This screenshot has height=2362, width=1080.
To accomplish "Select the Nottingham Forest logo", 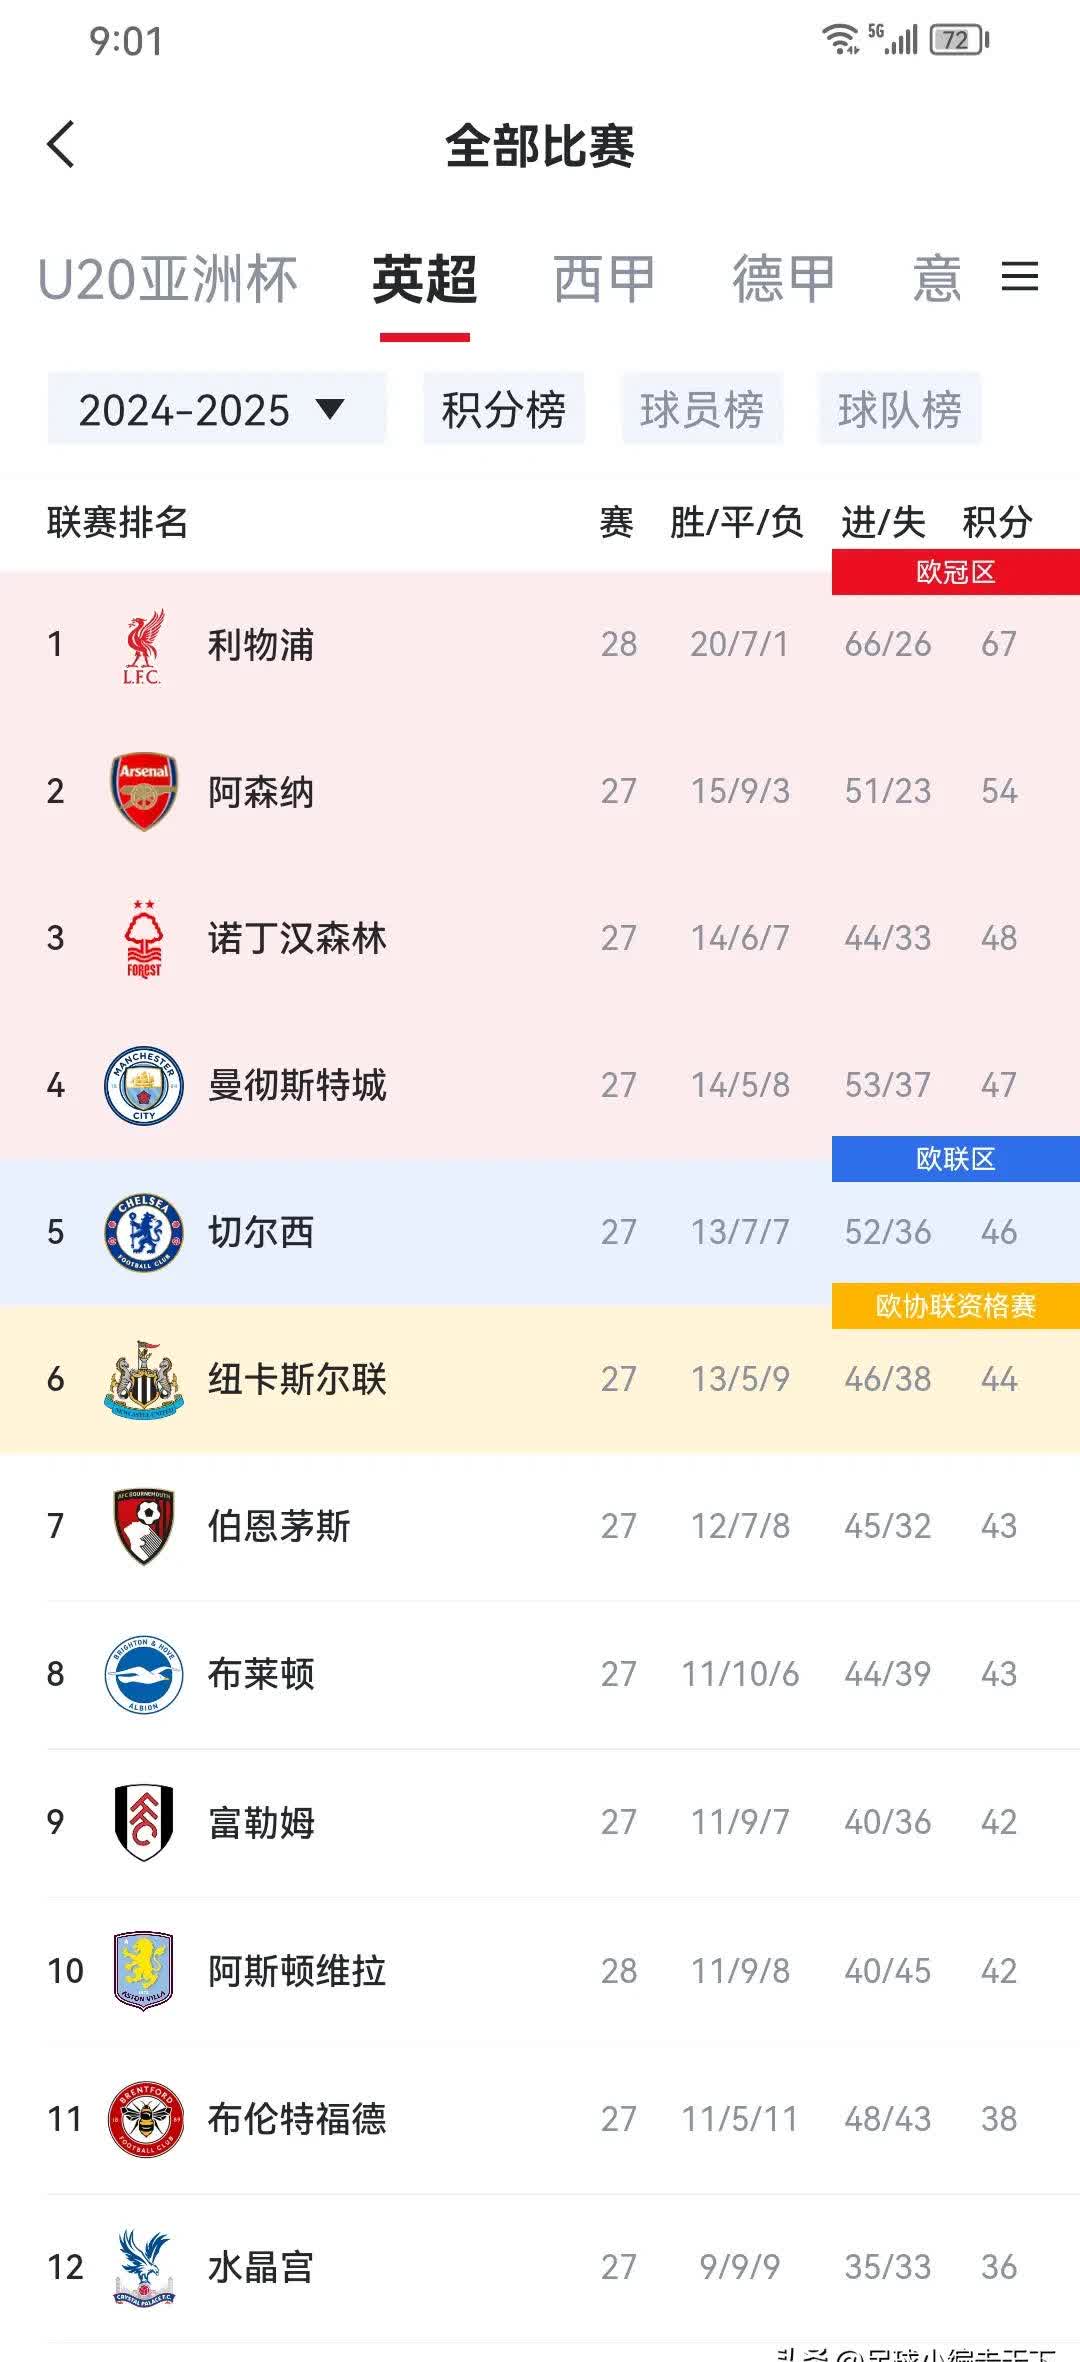I will [143, 938].
